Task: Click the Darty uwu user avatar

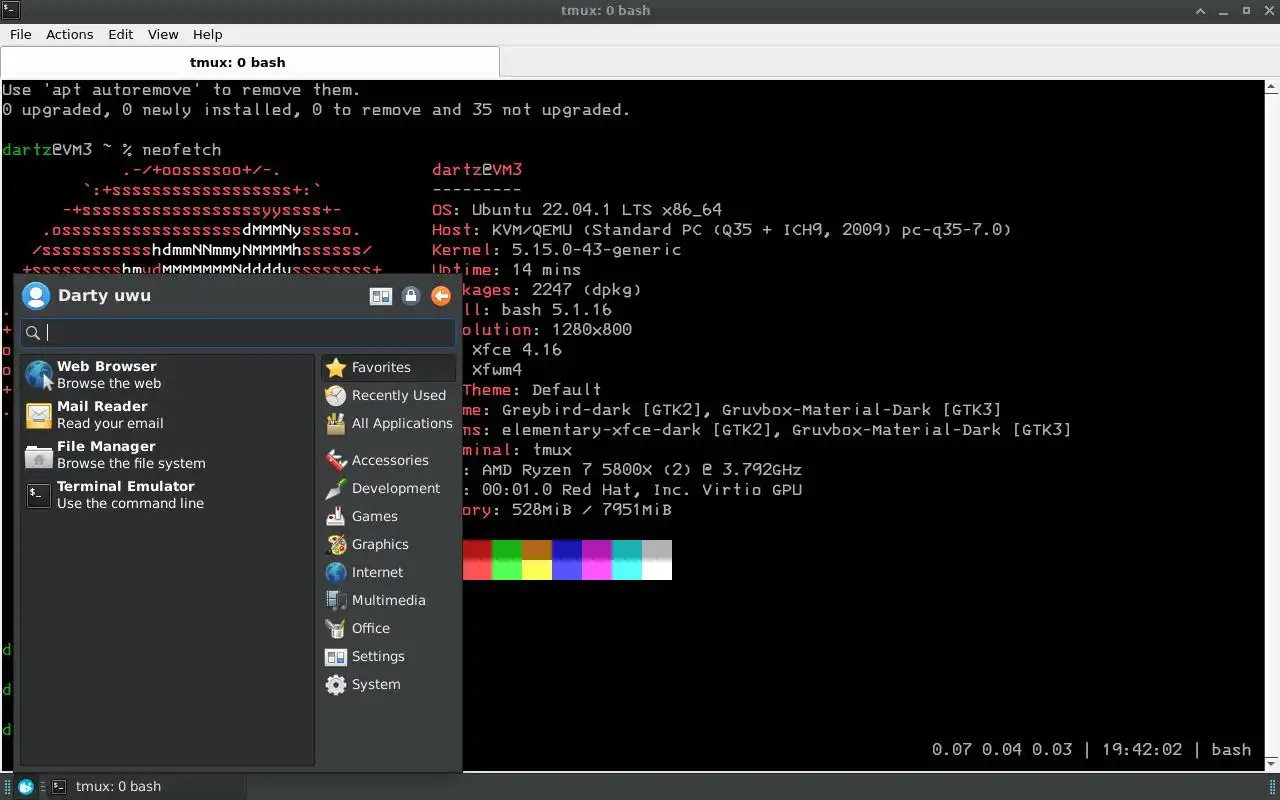Action: [36, 296]
